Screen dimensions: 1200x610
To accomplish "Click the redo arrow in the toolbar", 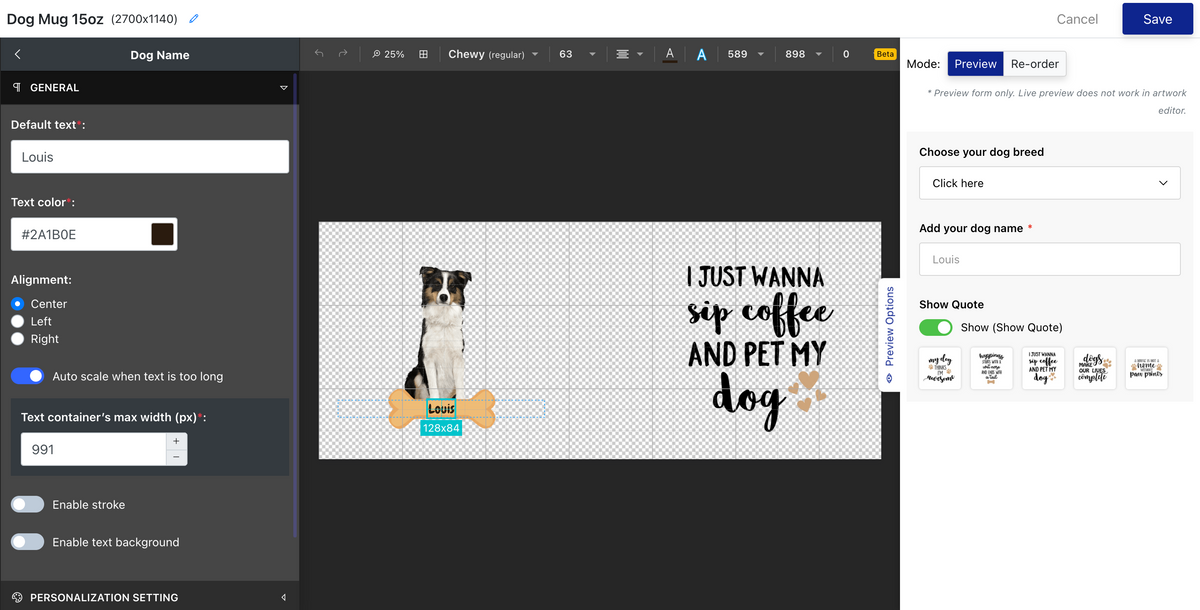I will [x=343, y=54].
